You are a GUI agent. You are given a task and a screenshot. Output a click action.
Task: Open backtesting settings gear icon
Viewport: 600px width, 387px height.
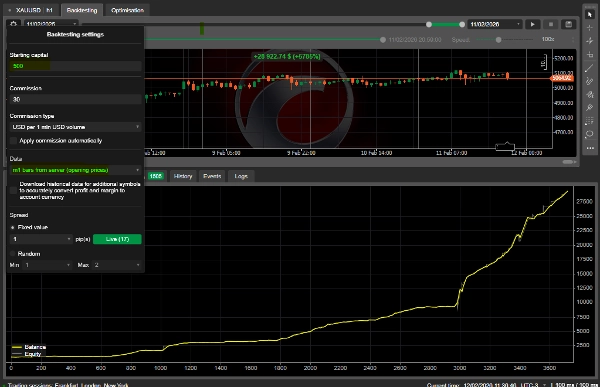click(13, 24)
